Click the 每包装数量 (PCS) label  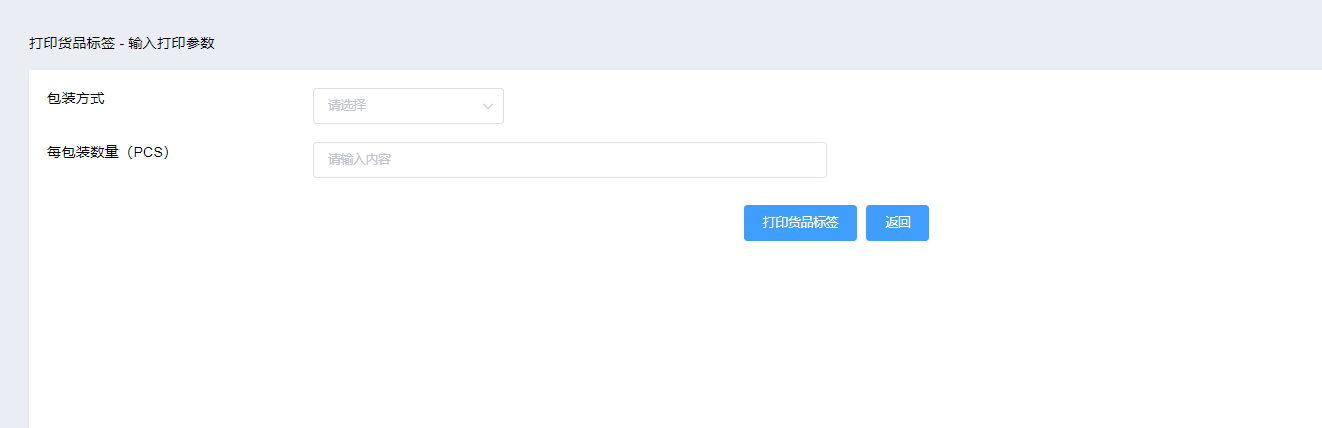coord(109,152)
